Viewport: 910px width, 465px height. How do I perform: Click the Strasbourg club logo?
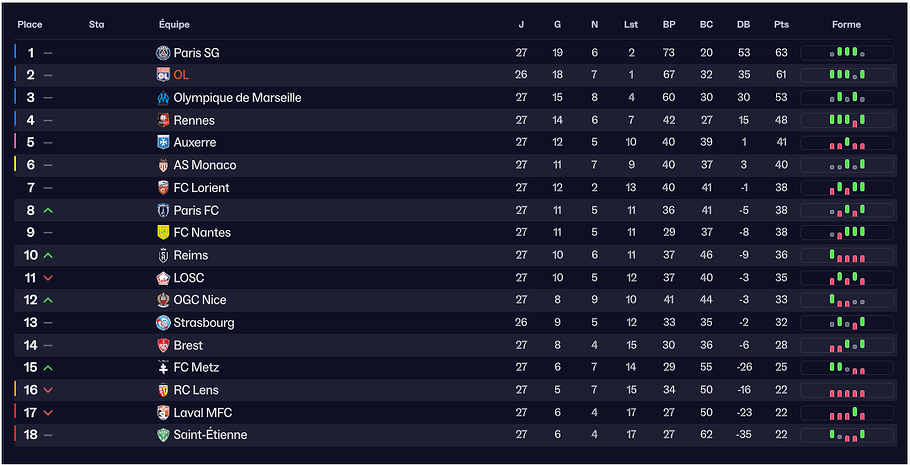pos(164,322)
